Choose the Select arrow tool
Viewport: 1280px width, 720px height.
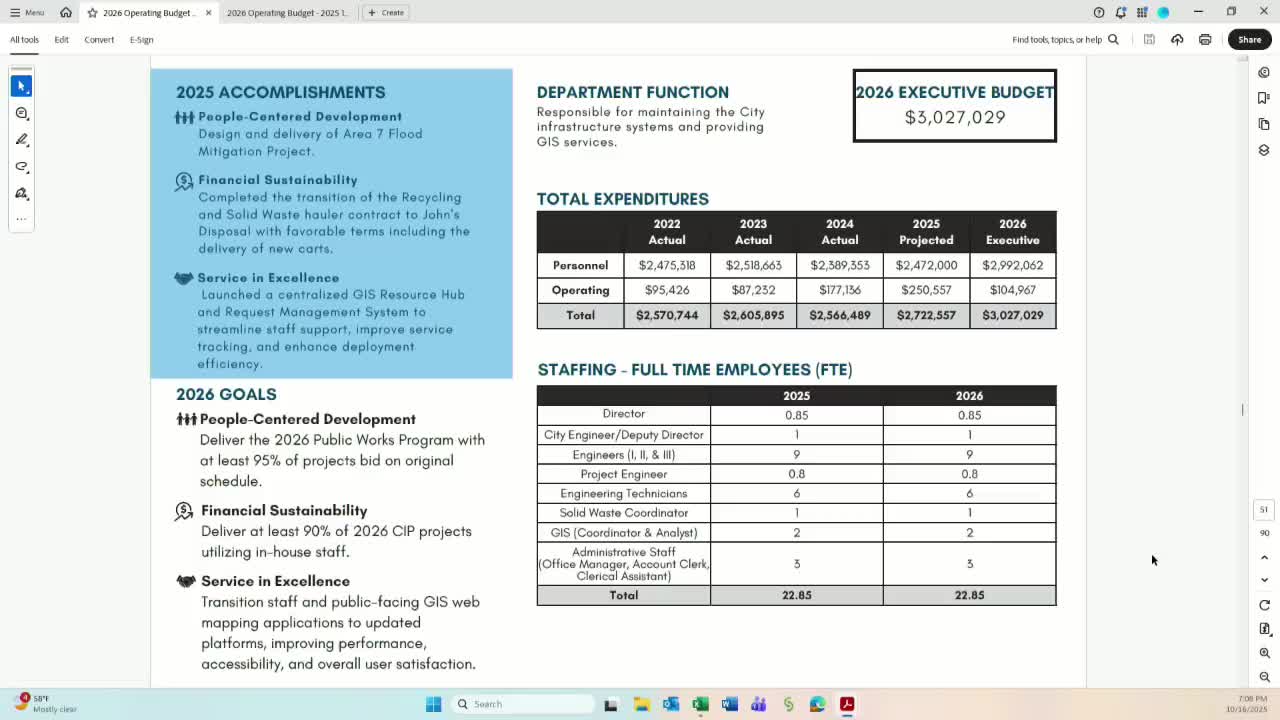pos(22,86)
